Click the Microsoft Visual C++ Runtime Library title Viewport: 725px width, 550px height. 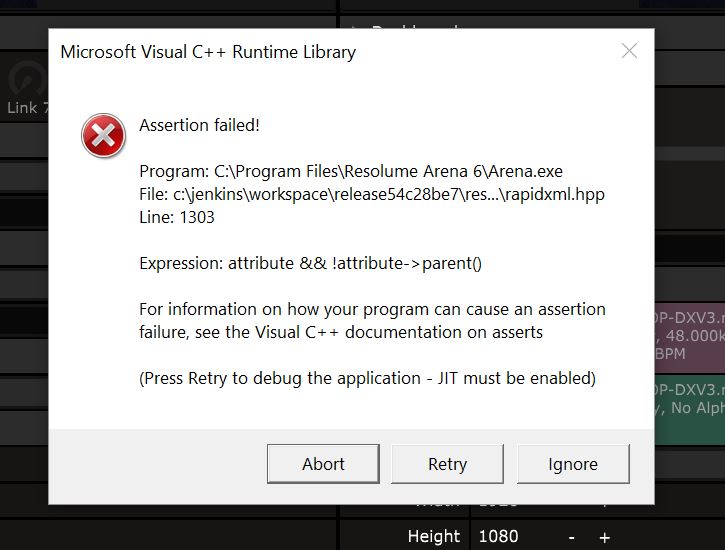pos(208,52)
